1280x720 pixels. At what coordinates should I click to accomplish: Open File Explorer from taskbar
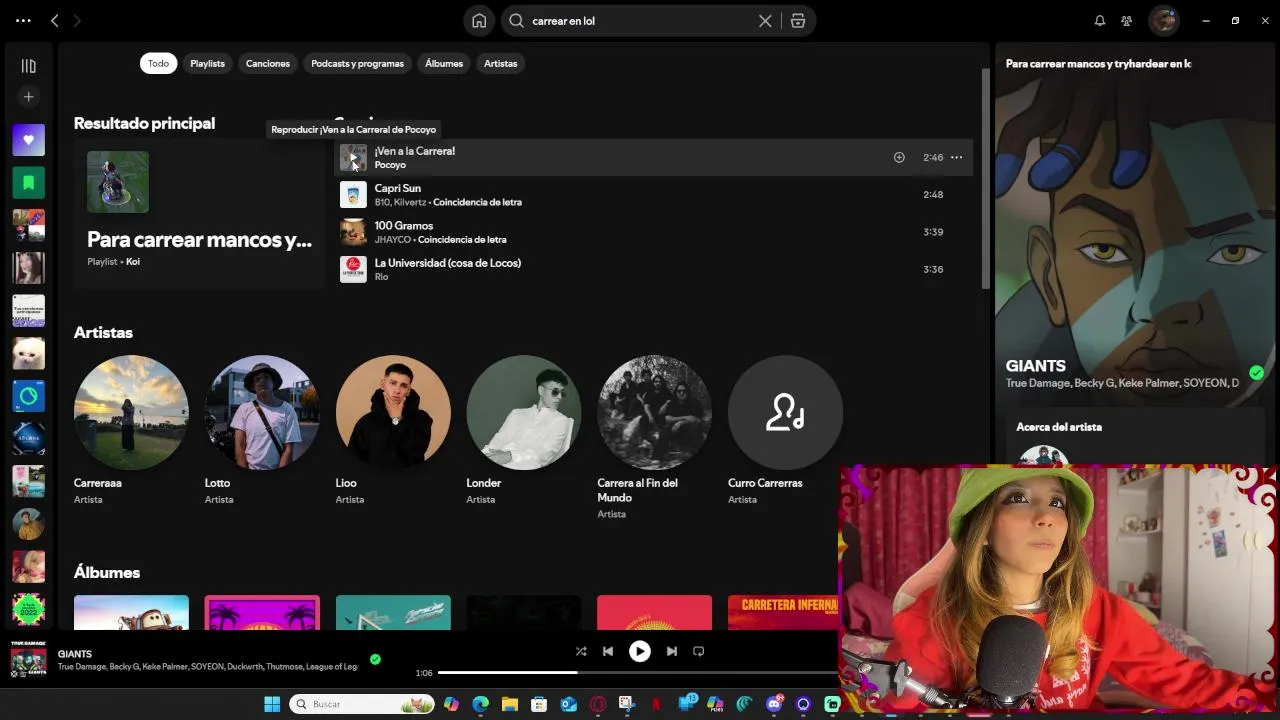(x=509, y=704)
